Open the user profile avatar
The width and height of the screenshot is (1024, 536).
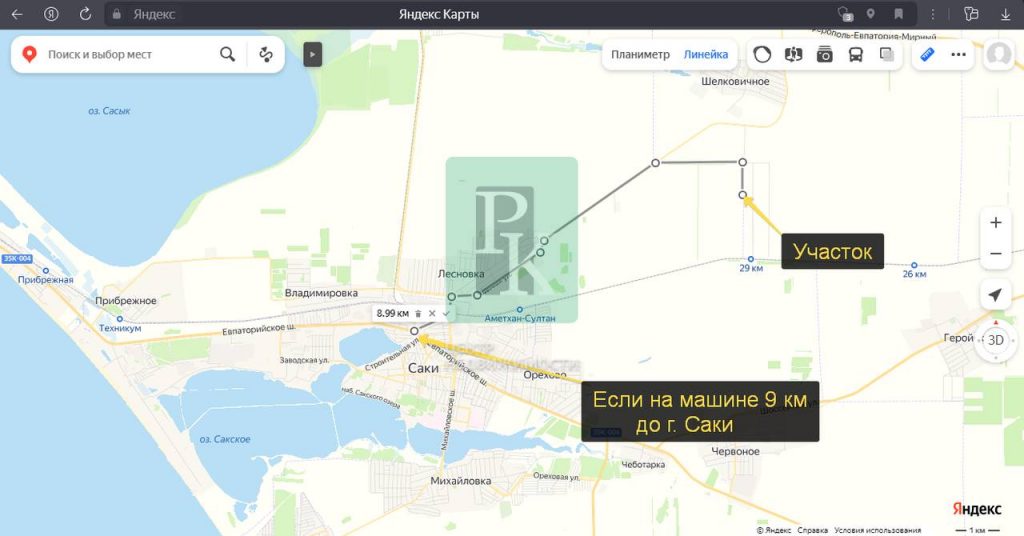coord(999,54)
